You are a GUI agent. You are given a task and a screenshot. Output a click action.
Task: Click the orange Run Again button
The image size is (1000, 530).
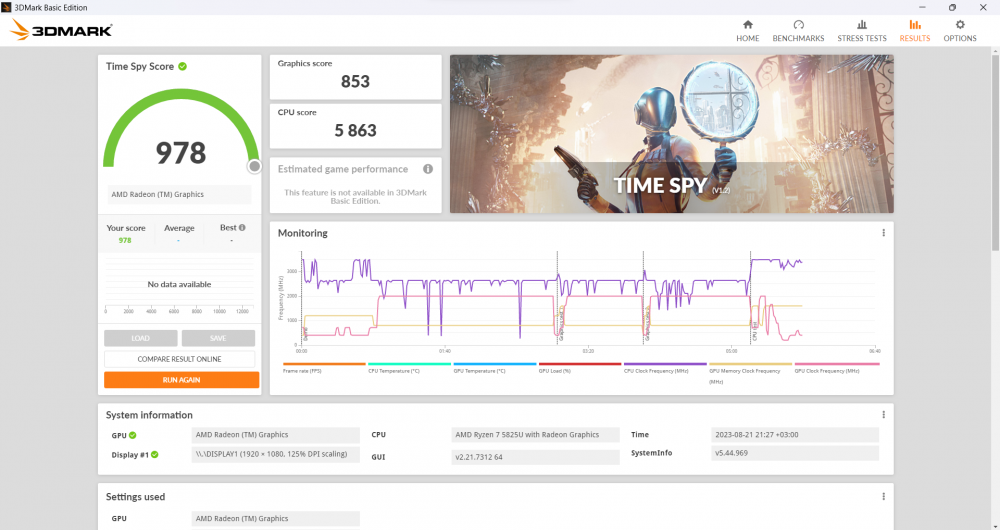point(181,379)
